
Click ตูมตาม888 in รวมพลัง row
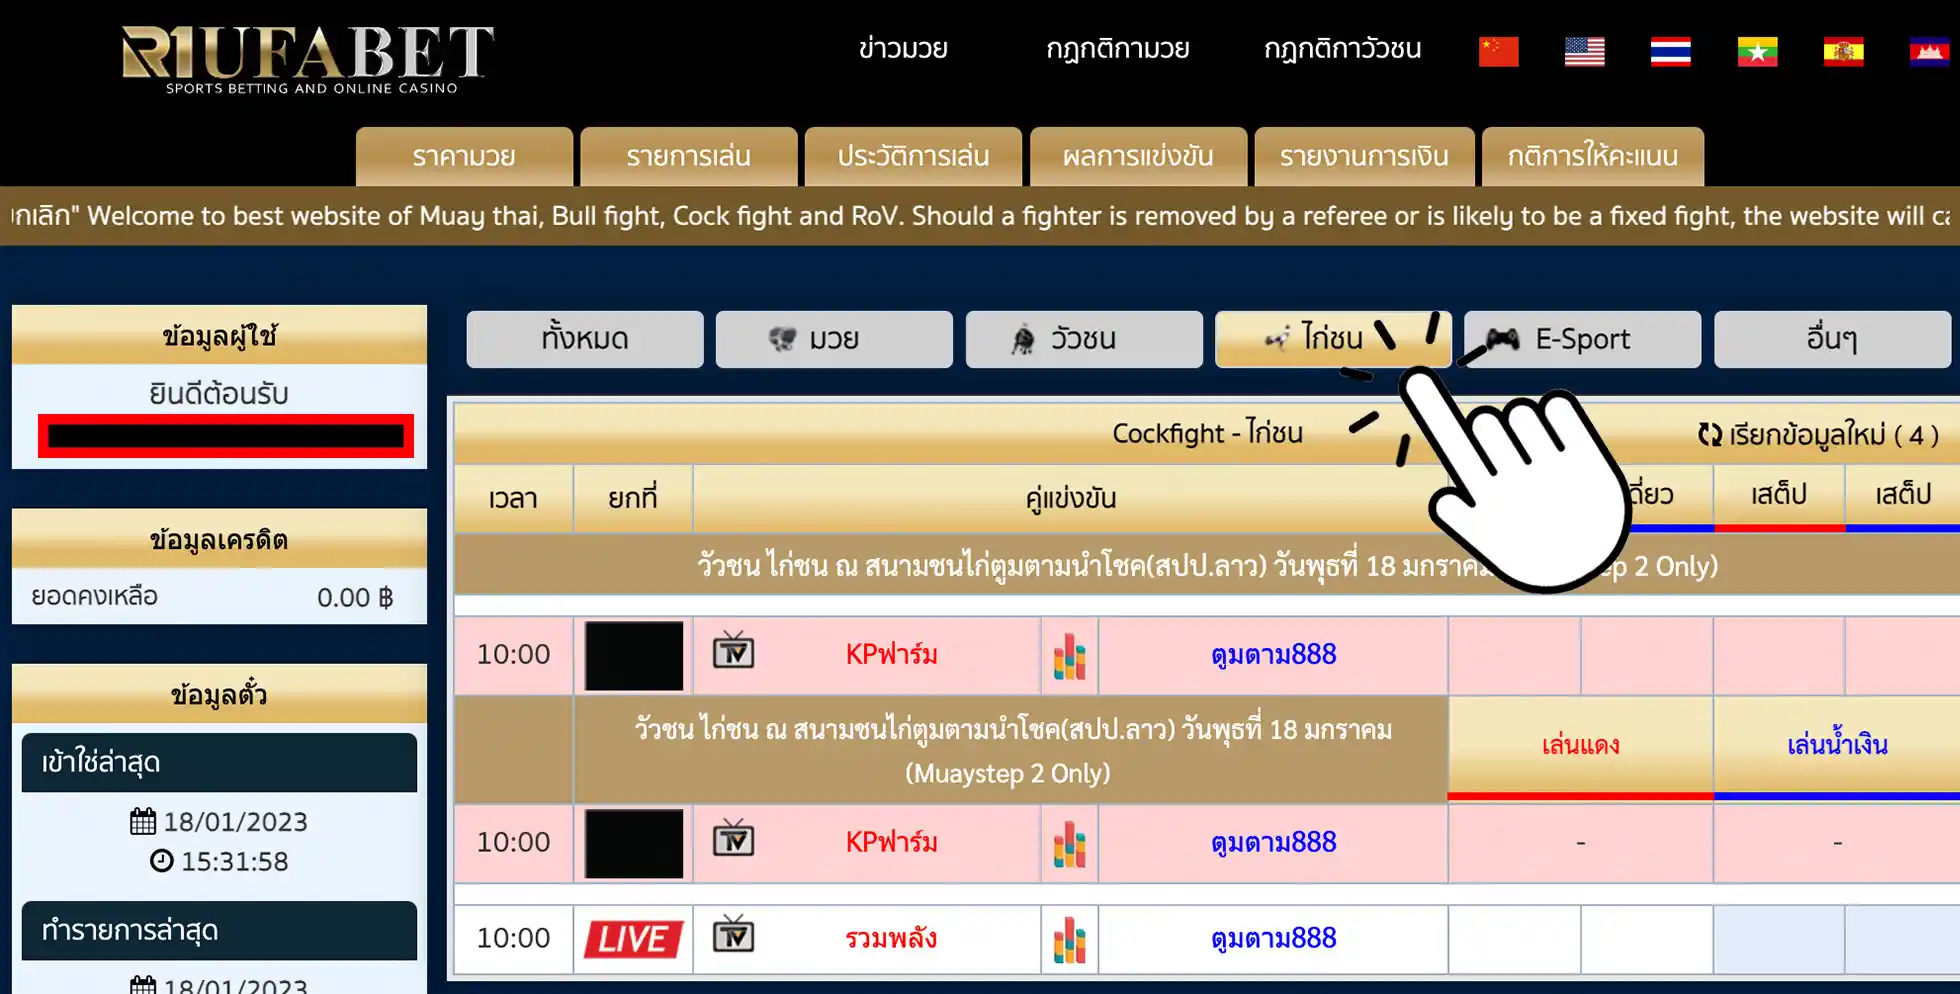1273,938
